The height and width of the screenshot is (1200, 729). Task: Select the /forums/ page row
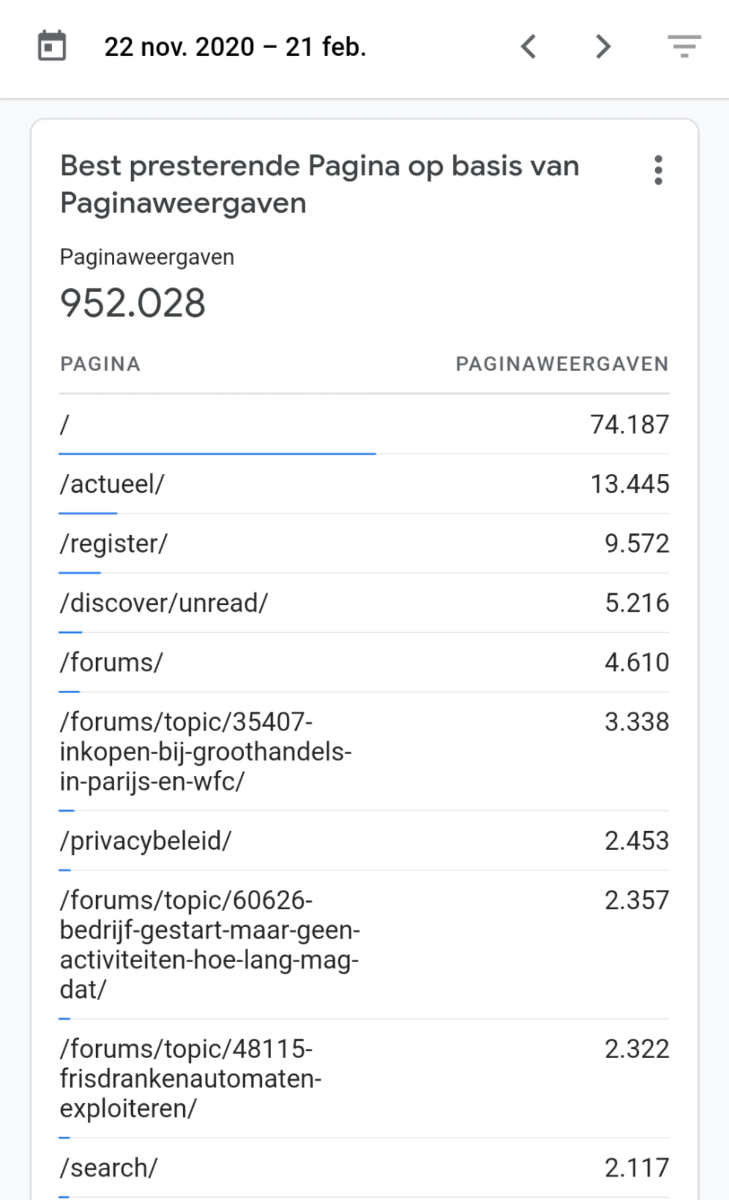(x=364, y=662)
